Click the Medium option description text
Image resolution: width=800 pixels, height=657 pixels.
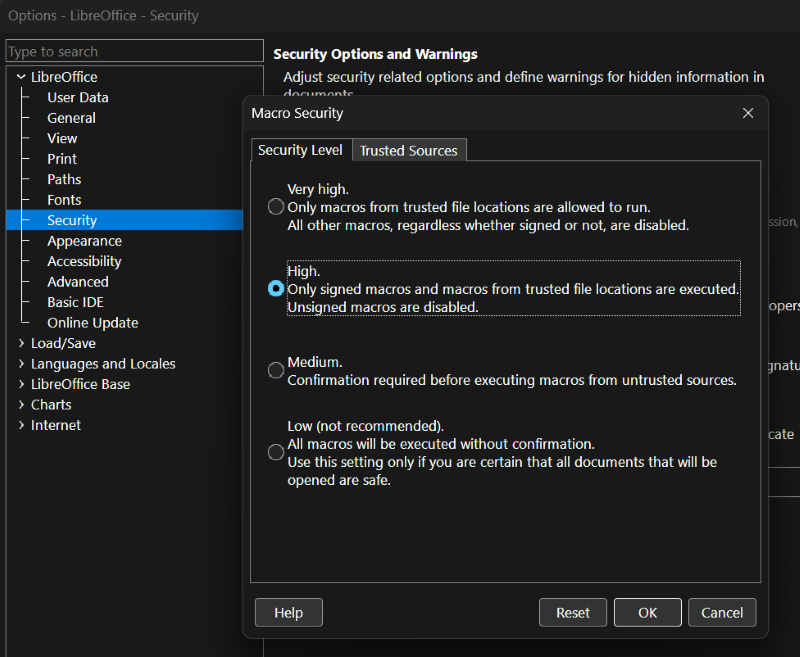[512, 371]
